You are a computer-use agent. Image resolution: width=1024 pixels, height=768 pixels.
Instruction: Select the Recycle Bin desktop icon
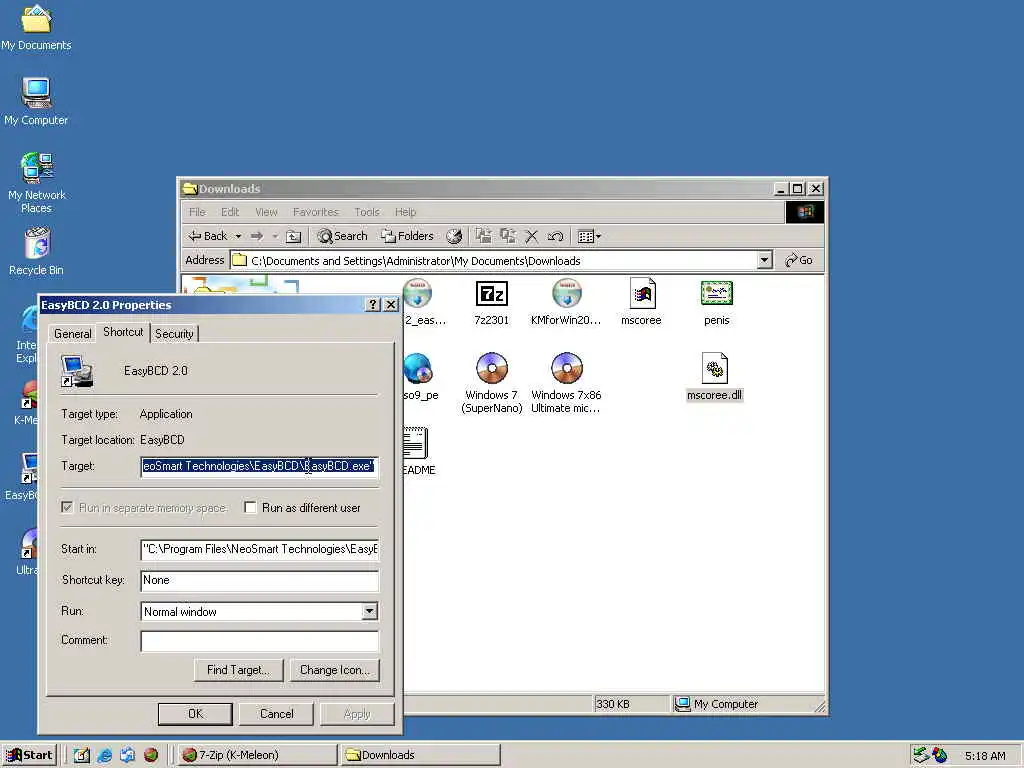pyautogui.click(x=37, y=251)
